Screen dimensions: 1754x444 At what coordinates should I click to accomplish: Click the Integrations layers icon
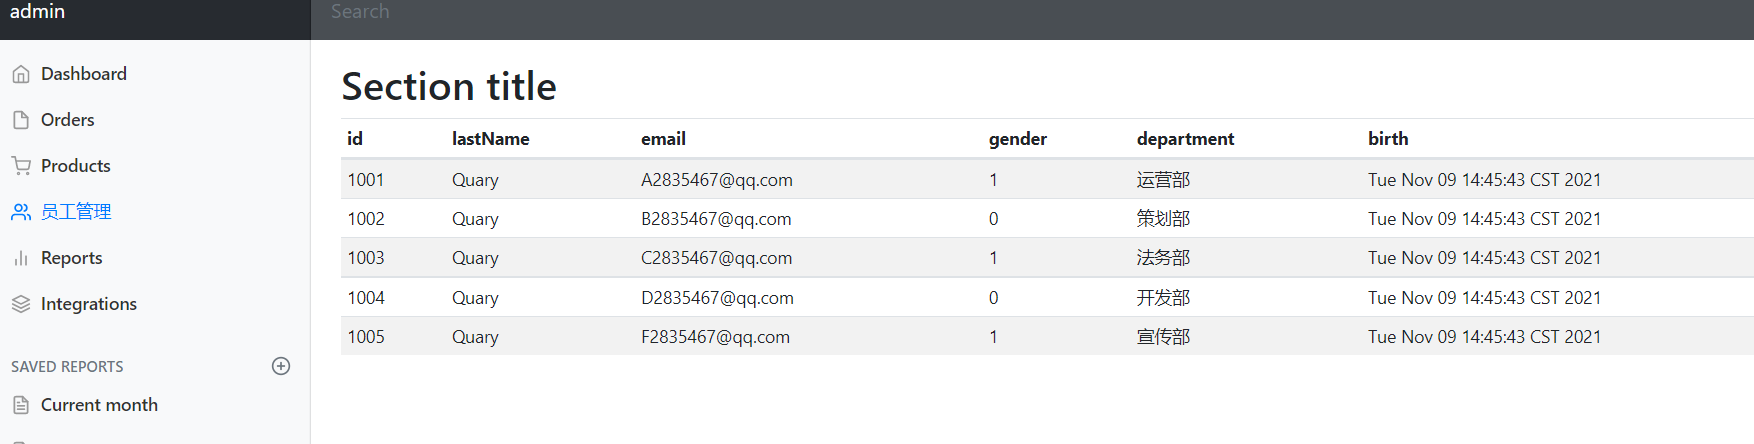[x=21, y=304]
